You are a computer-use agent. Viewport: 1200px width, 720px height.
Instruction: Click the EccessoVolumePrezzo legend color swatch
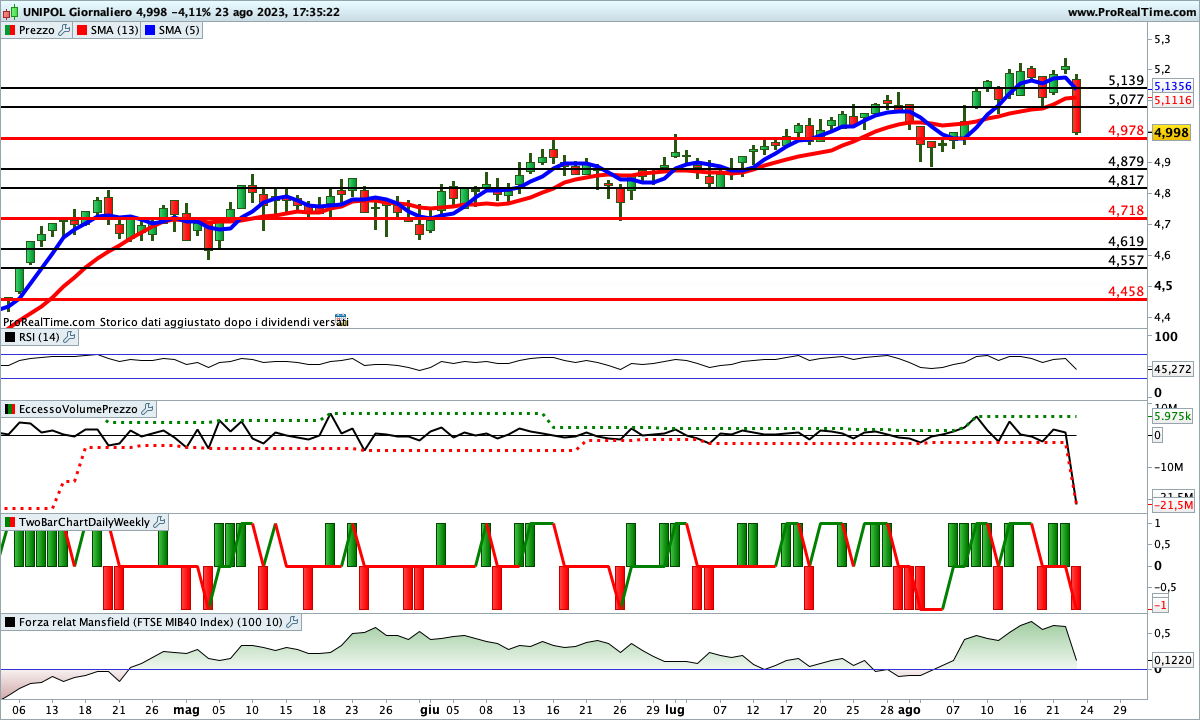pyautogui.click(x=10, y=409)
